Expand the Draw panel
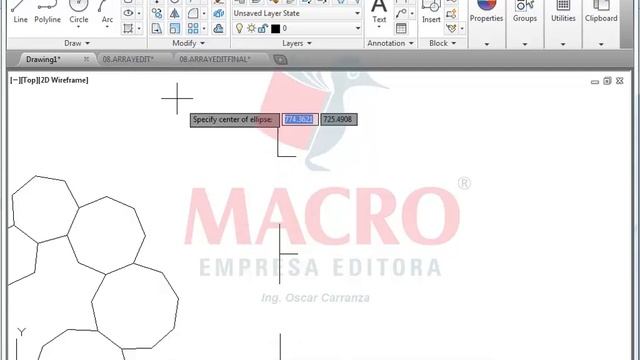640x360 pixels. [x=77, y=43]
